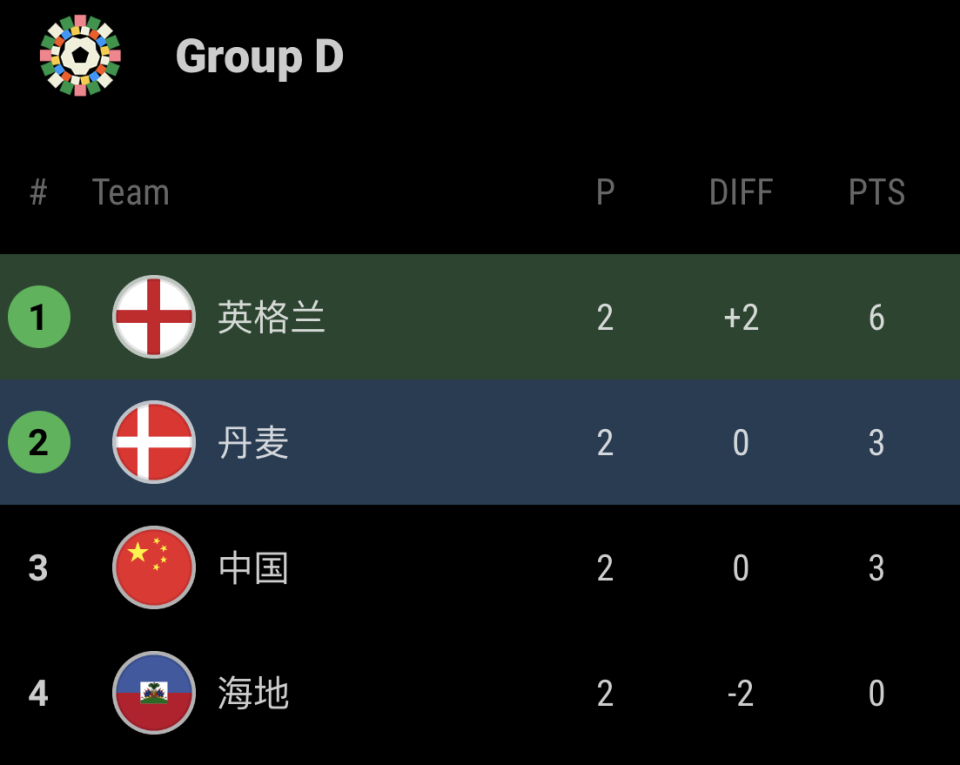
Task: Click the rank 3 position number
Action: [x=39, y=568]
